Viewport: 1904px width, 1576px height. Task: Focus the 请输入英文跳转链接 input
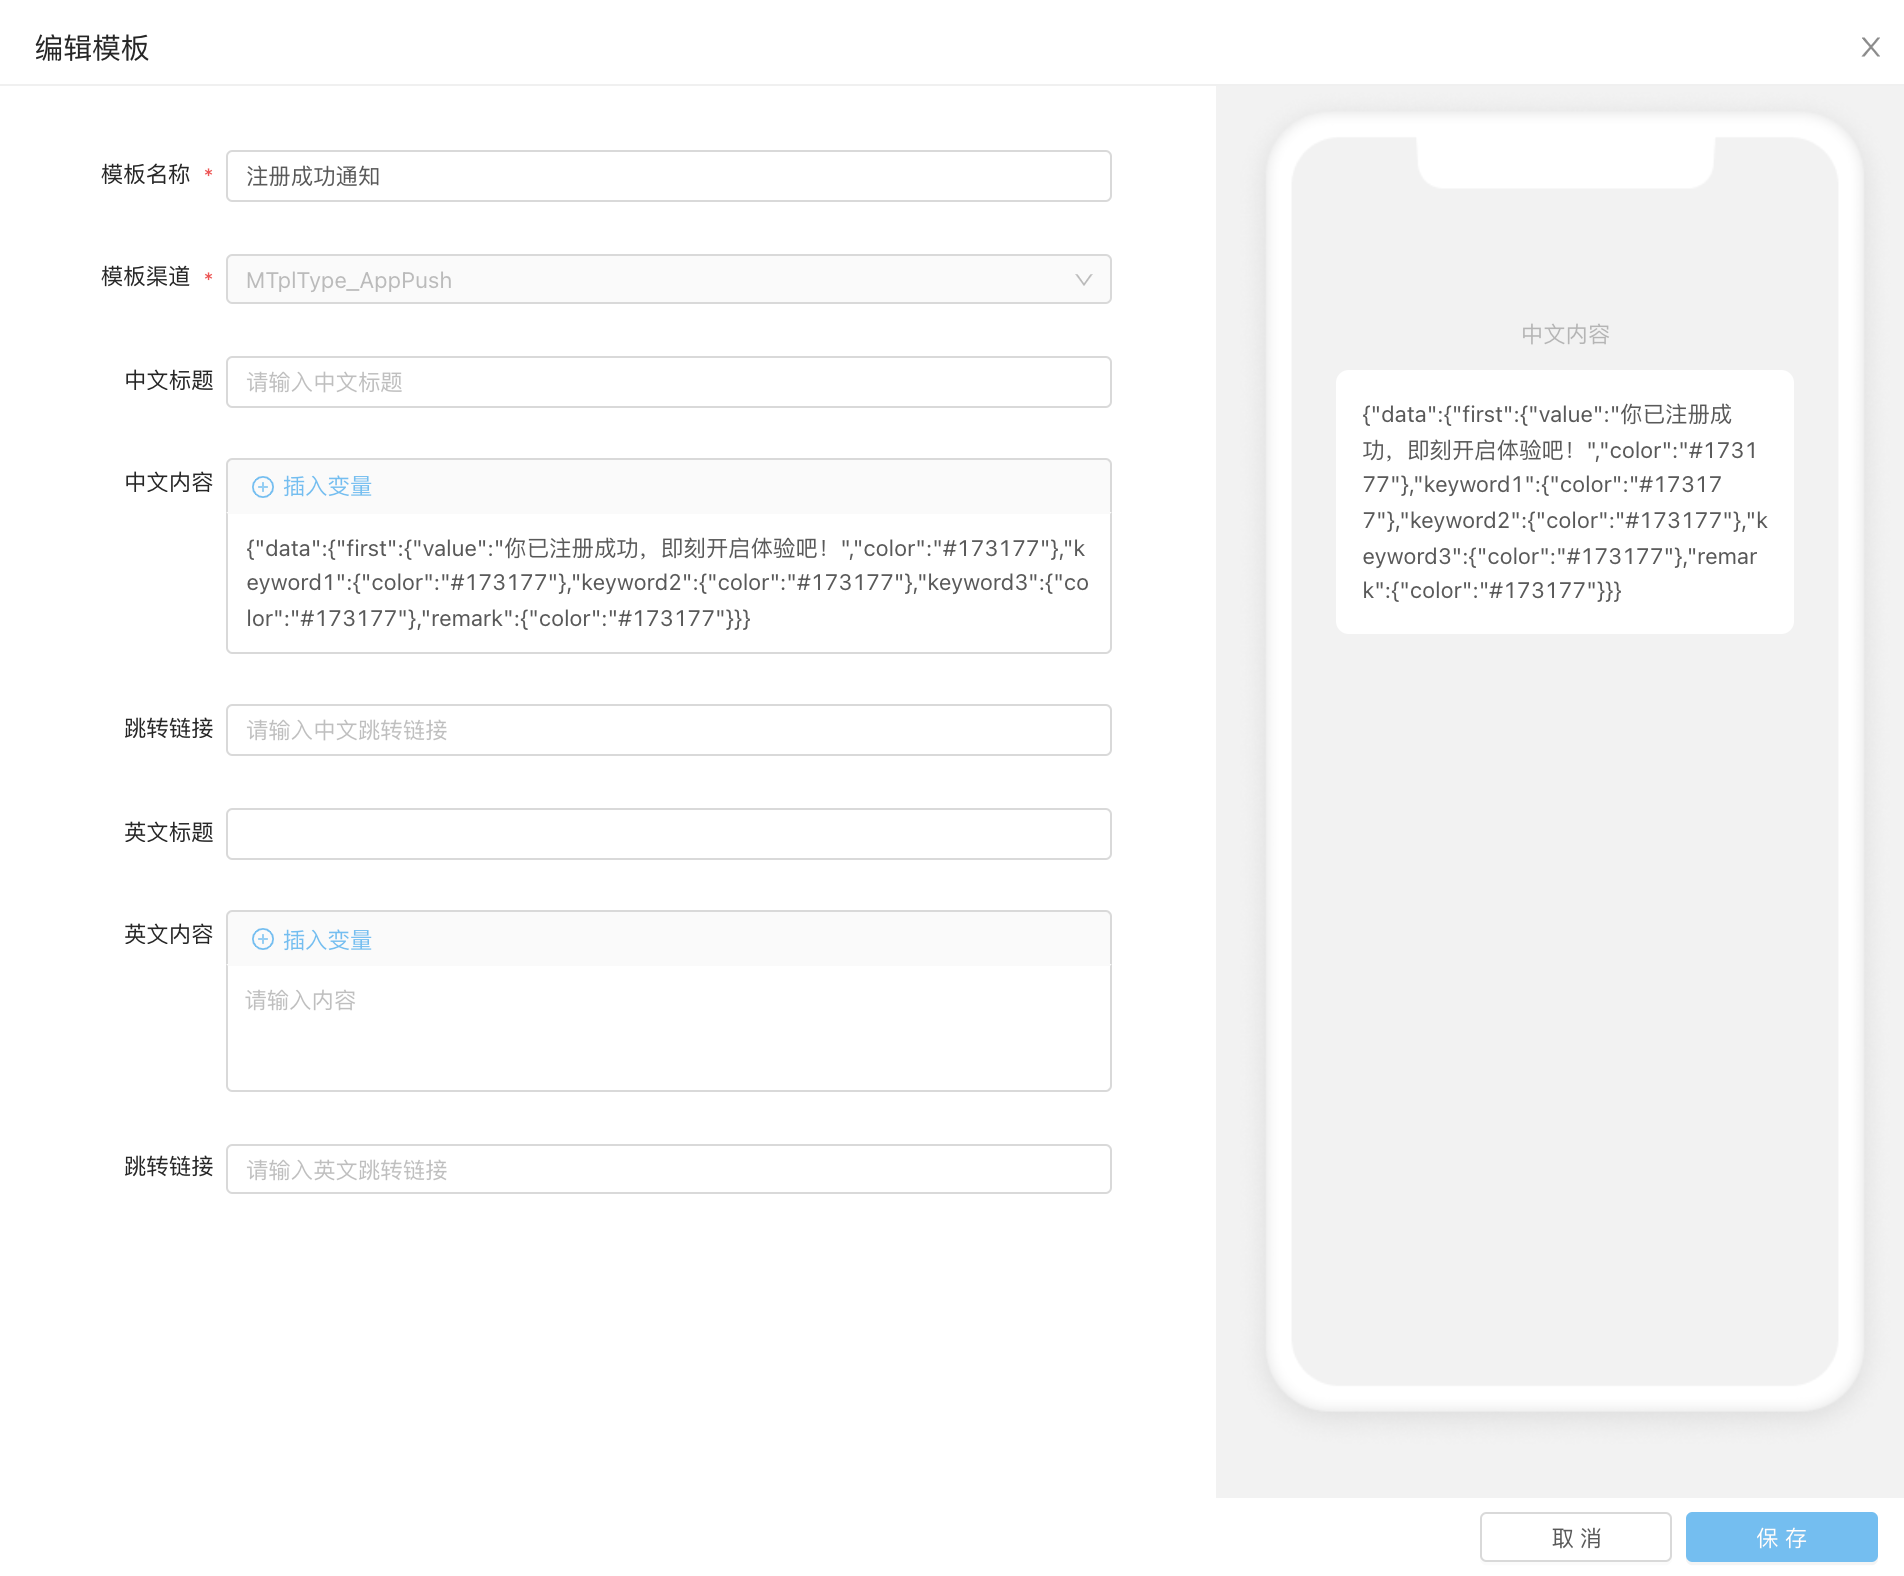point(668,1169)
